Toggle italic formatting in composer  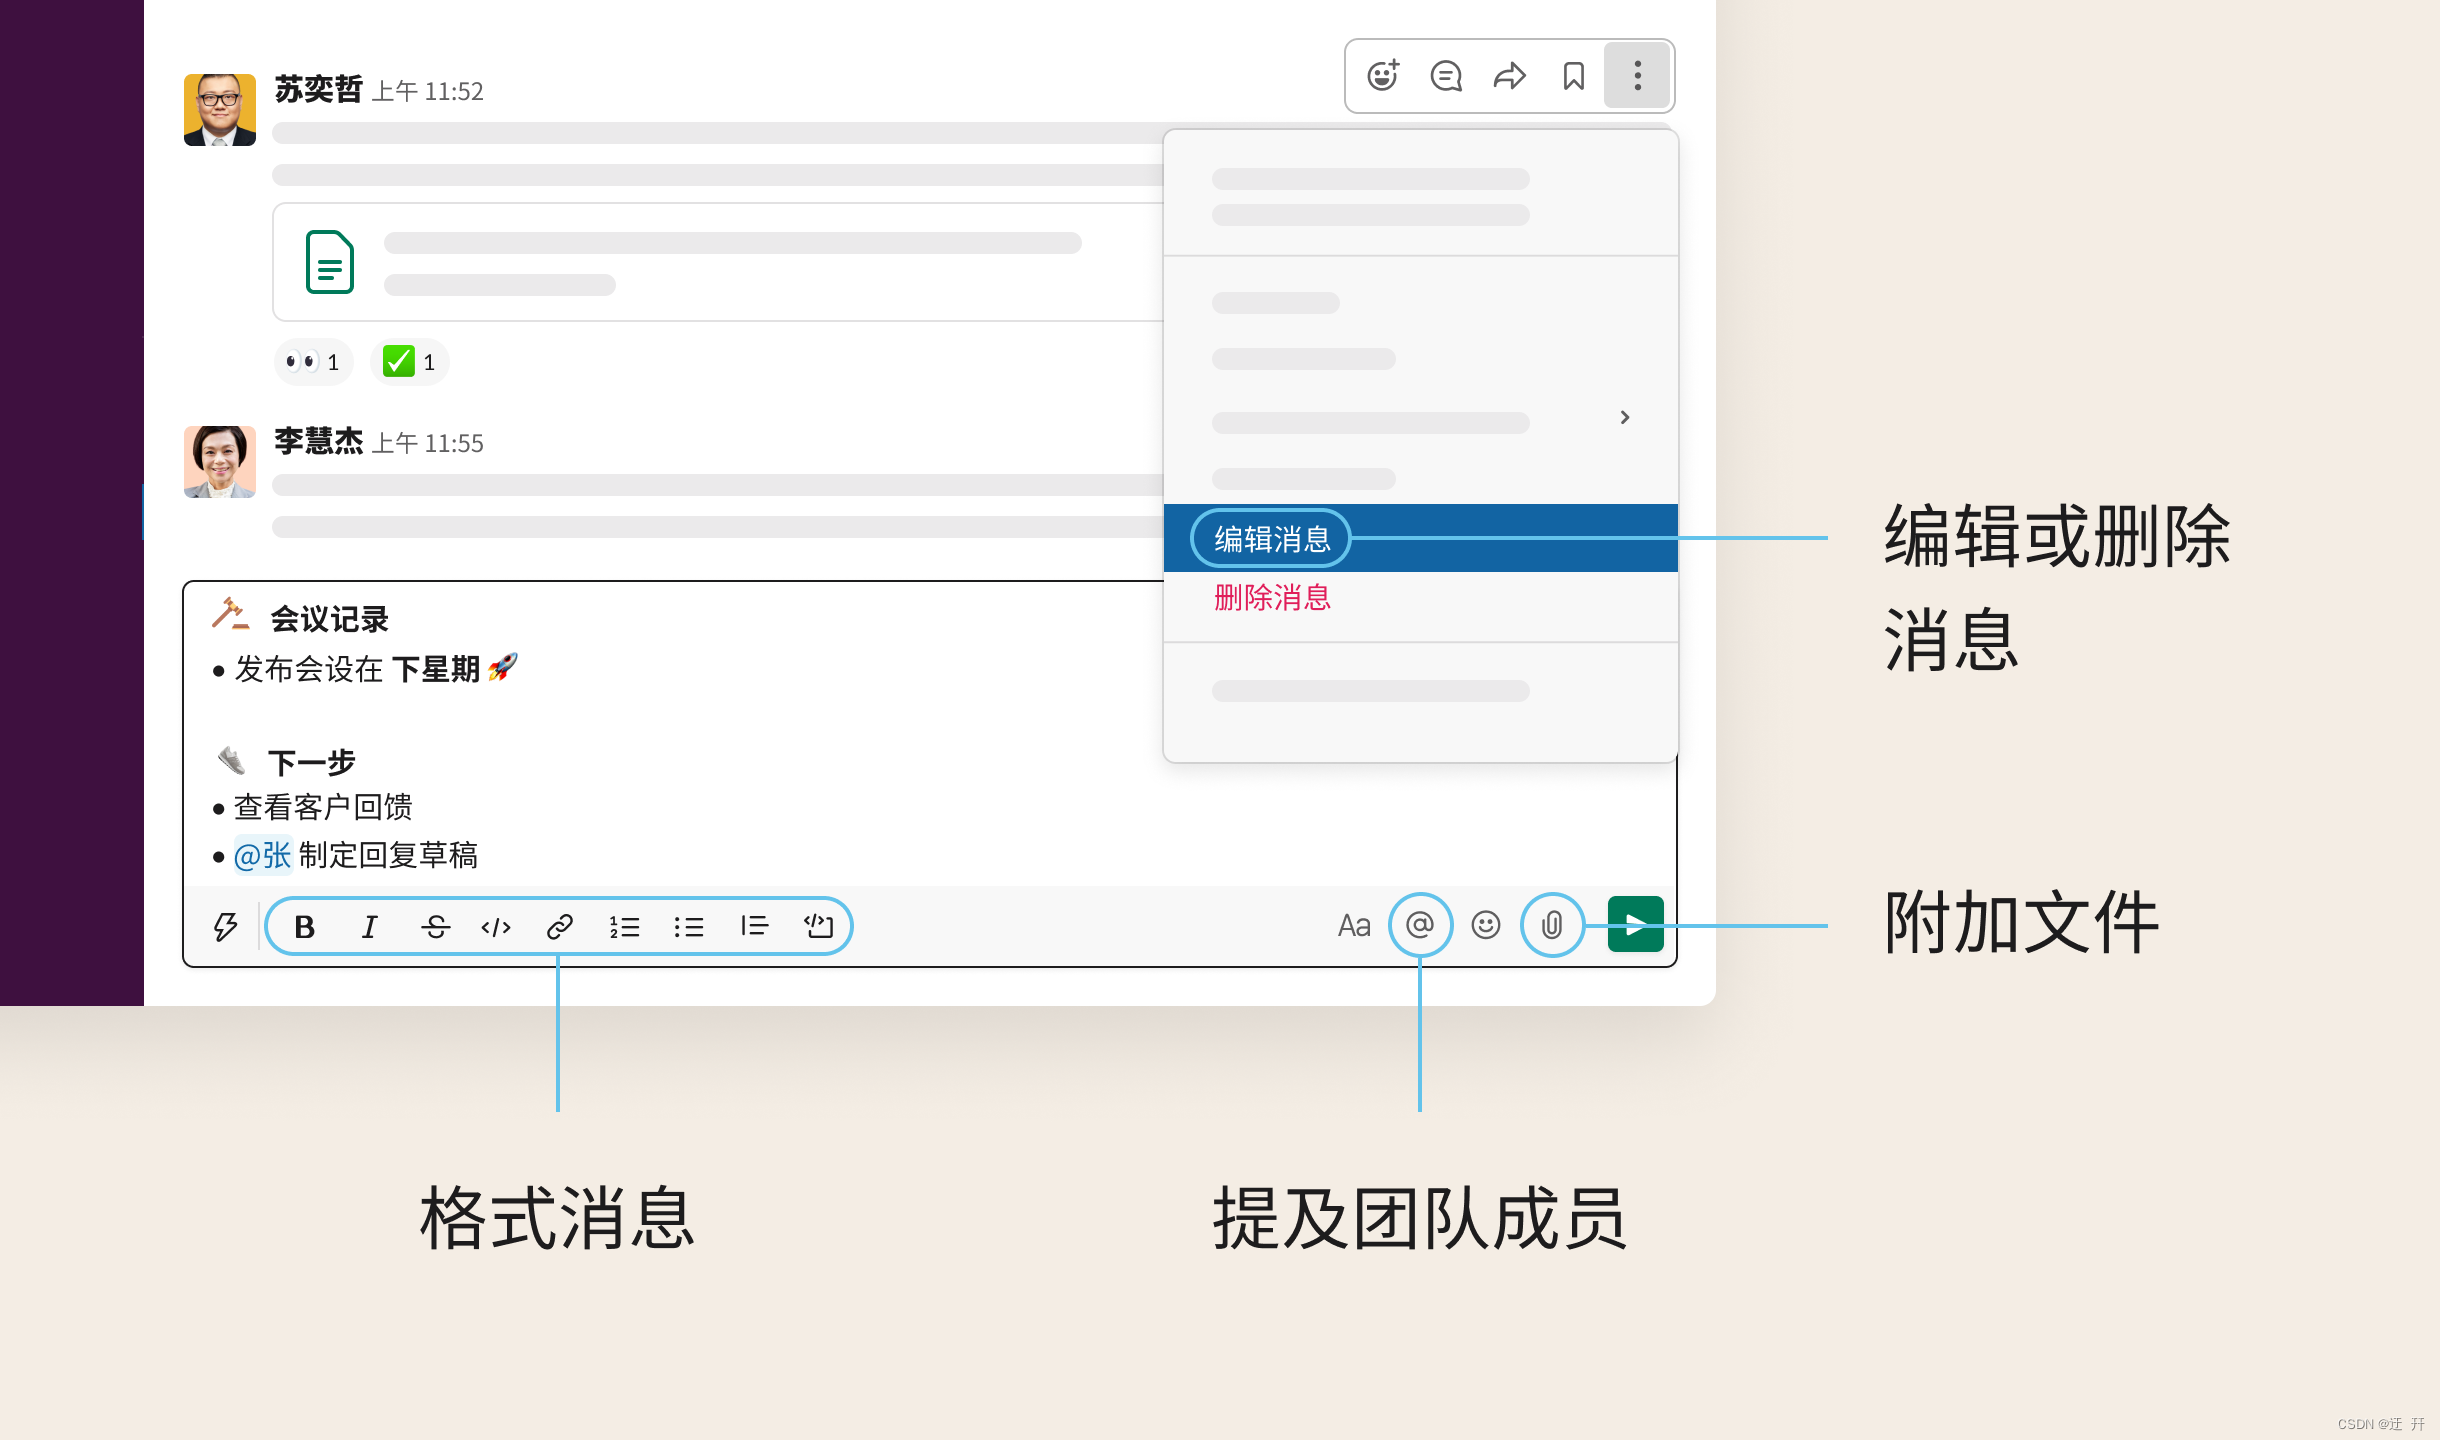pyautogui.click(x=369, y=927)
